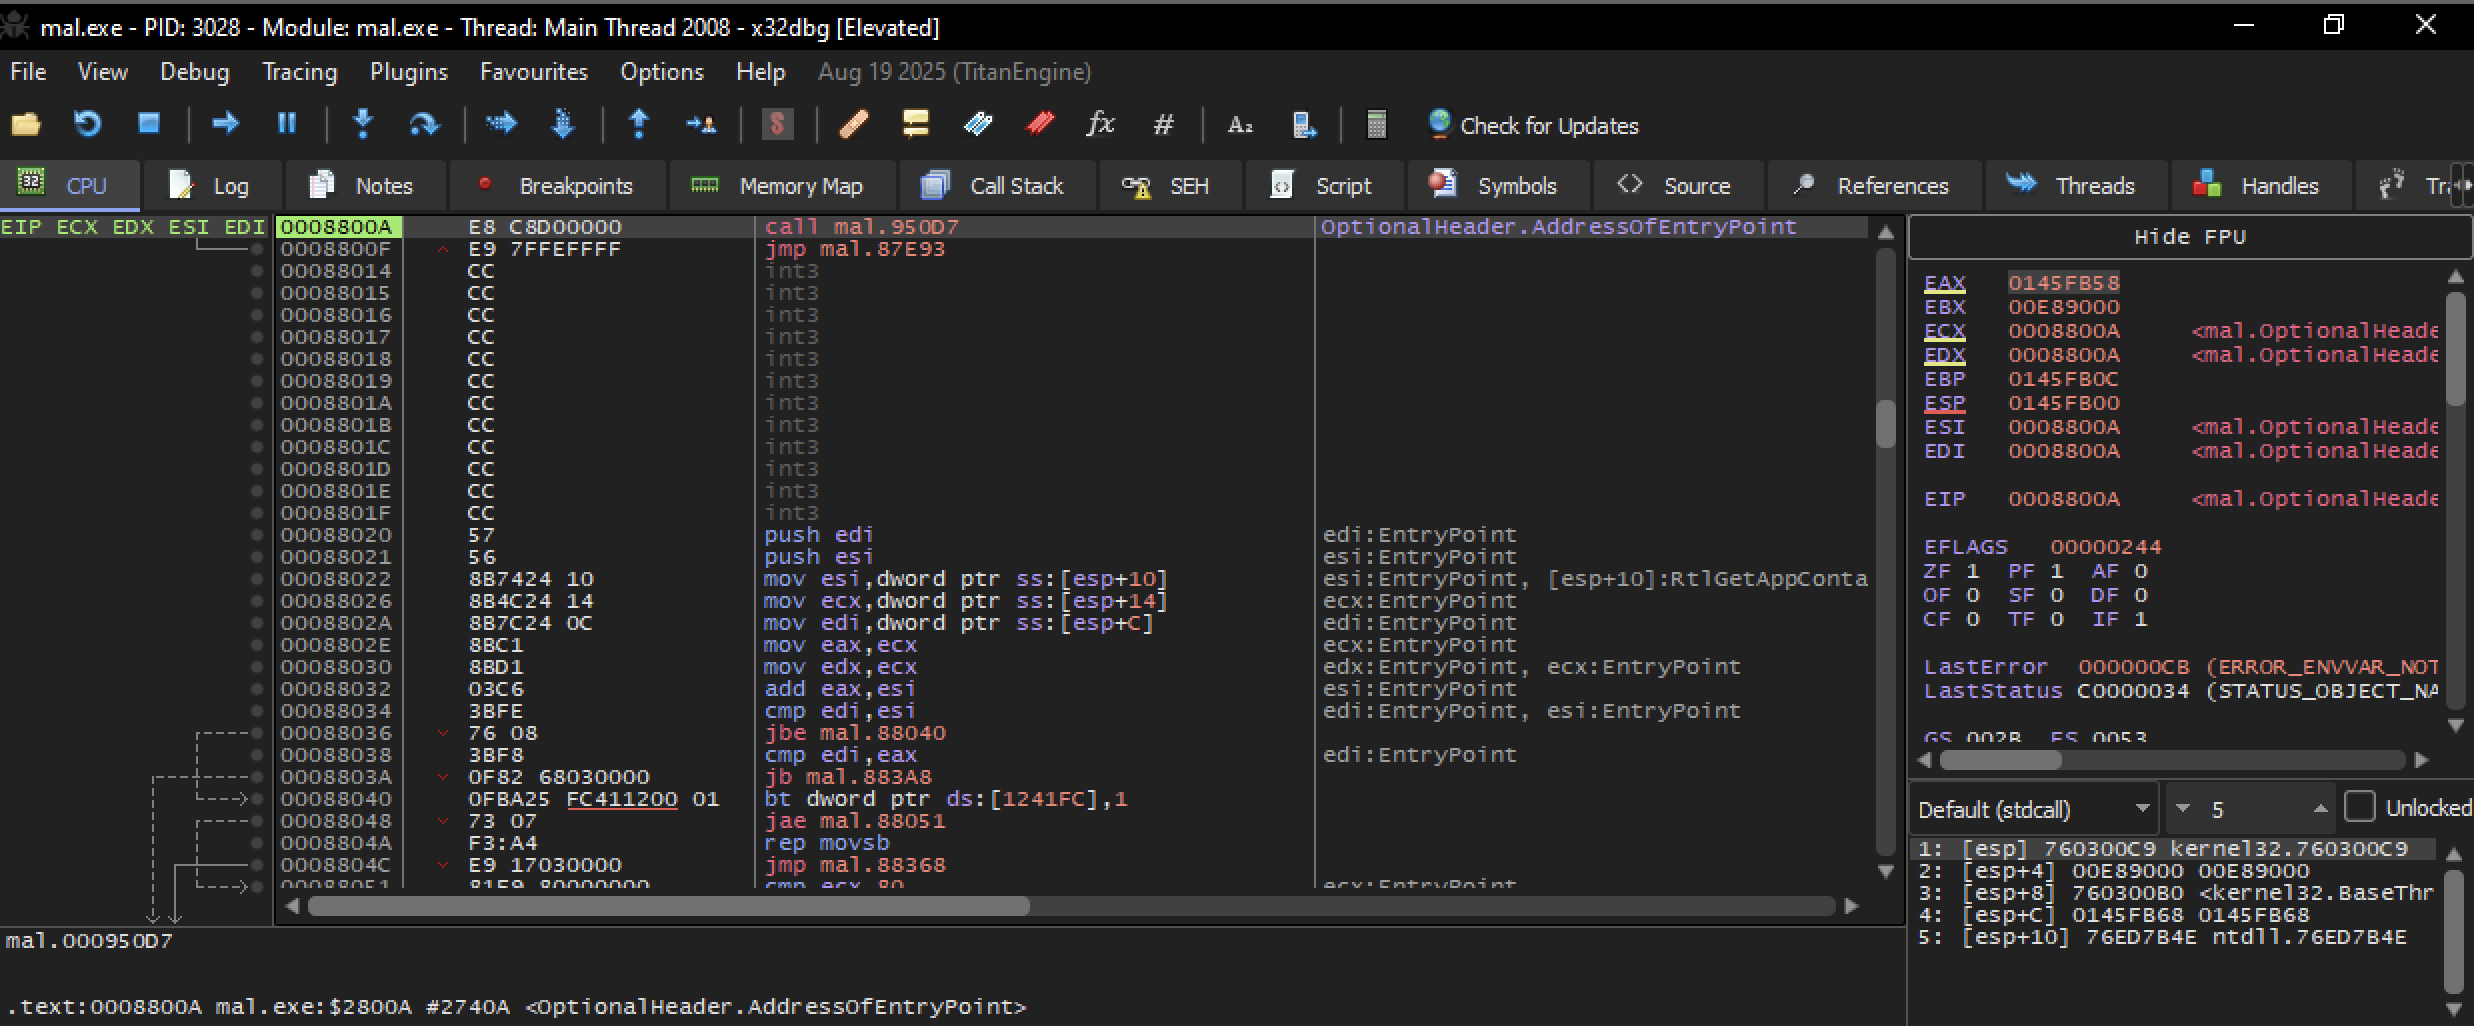
Task: Click the EFLAGS value 00000244
Action: pyautogui.click(x=2106, y=547)
